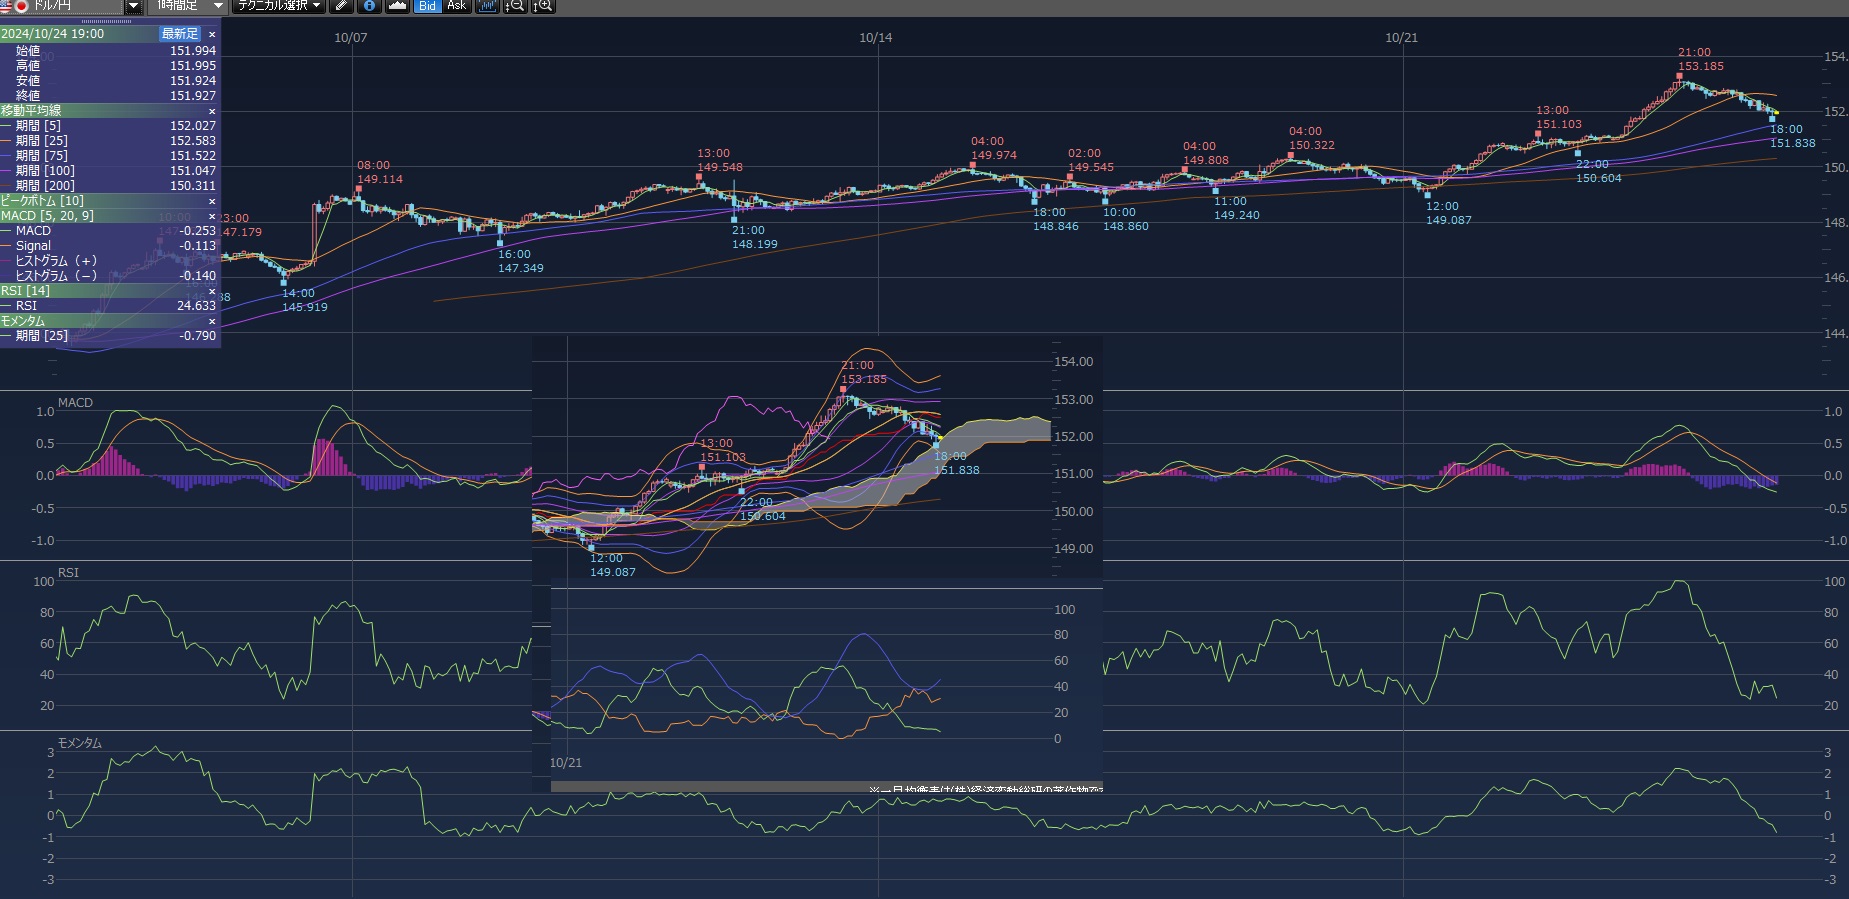Remove the モメンタム indicator

click(x=212, y=321)
